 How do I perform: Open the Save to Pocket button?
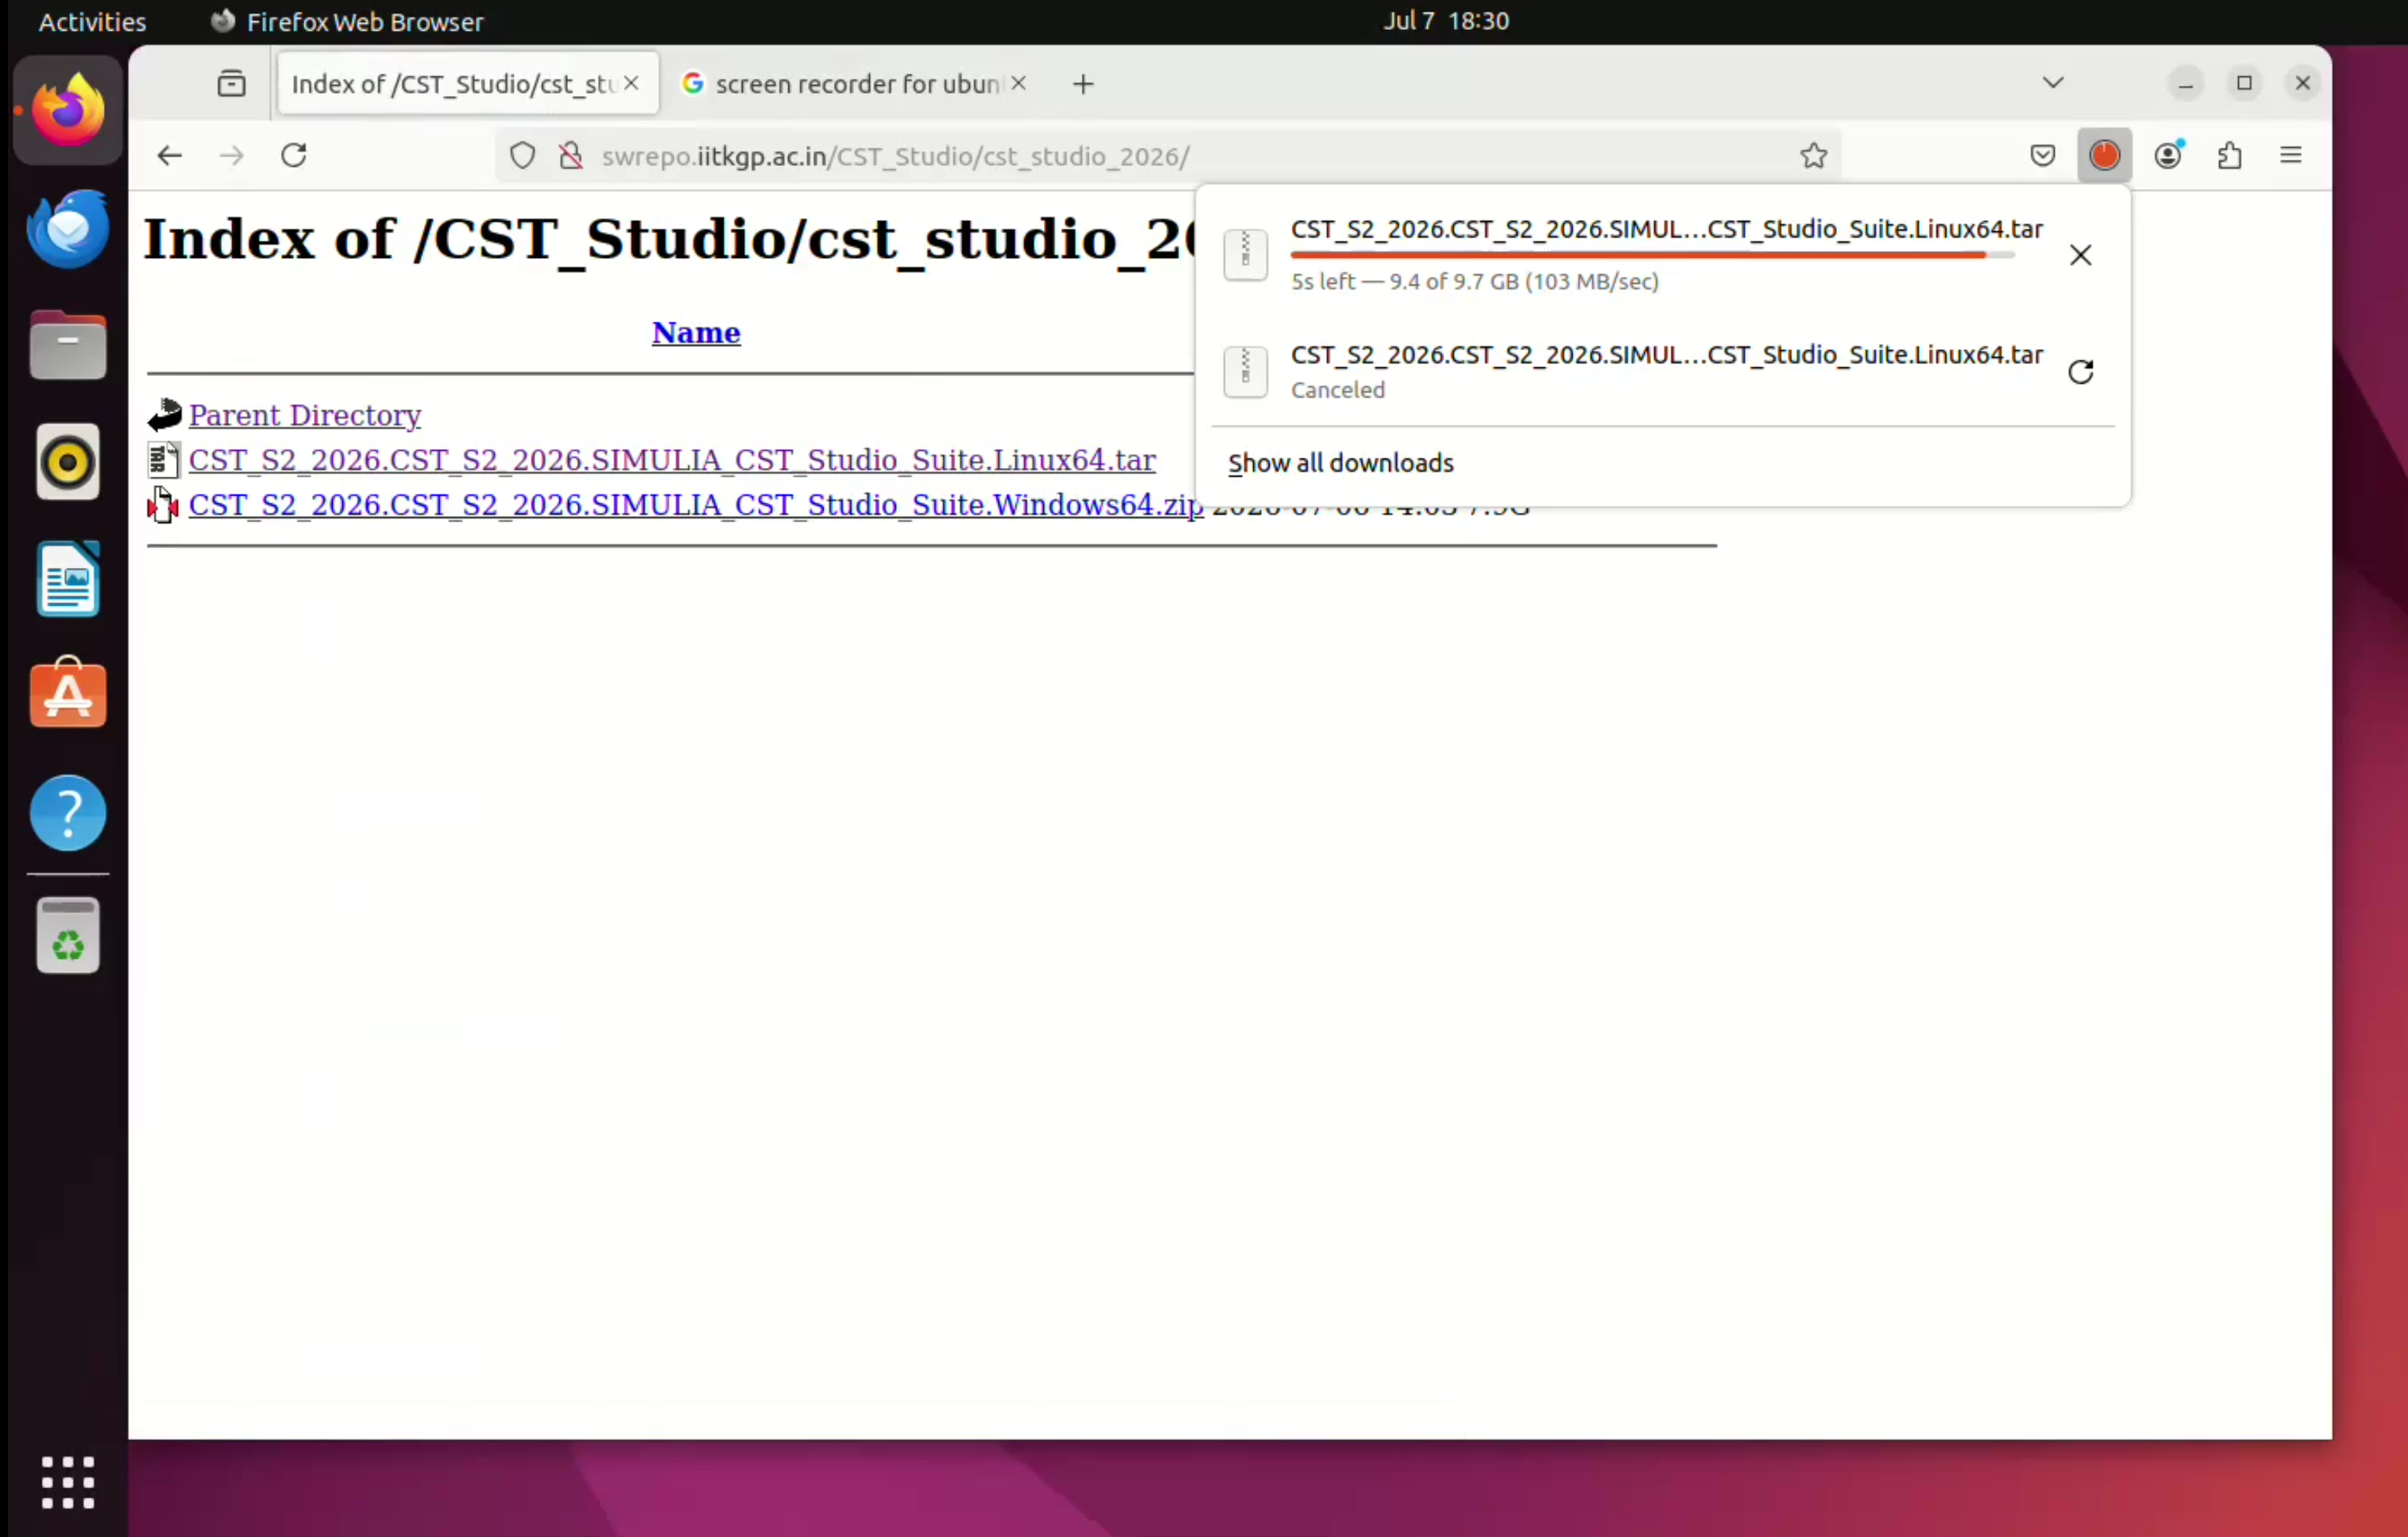tap(2042, 155)
